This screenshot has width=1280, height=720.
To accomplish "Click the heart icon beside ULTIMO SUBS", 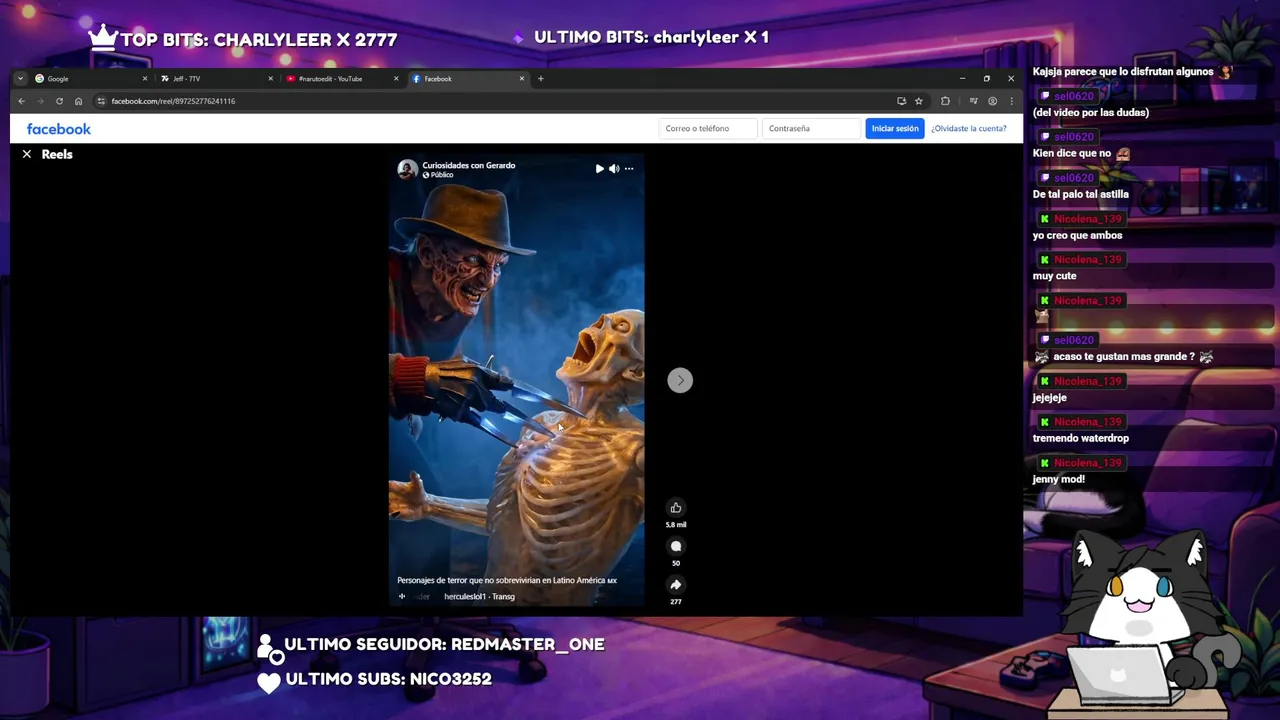I will (x=269, y=683).
